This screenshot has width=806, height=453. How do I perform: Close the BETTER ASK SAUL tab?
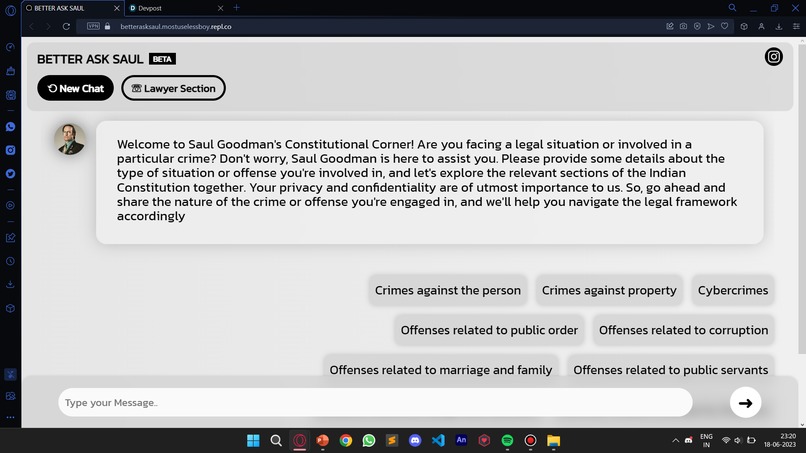[x=117, y=8]
